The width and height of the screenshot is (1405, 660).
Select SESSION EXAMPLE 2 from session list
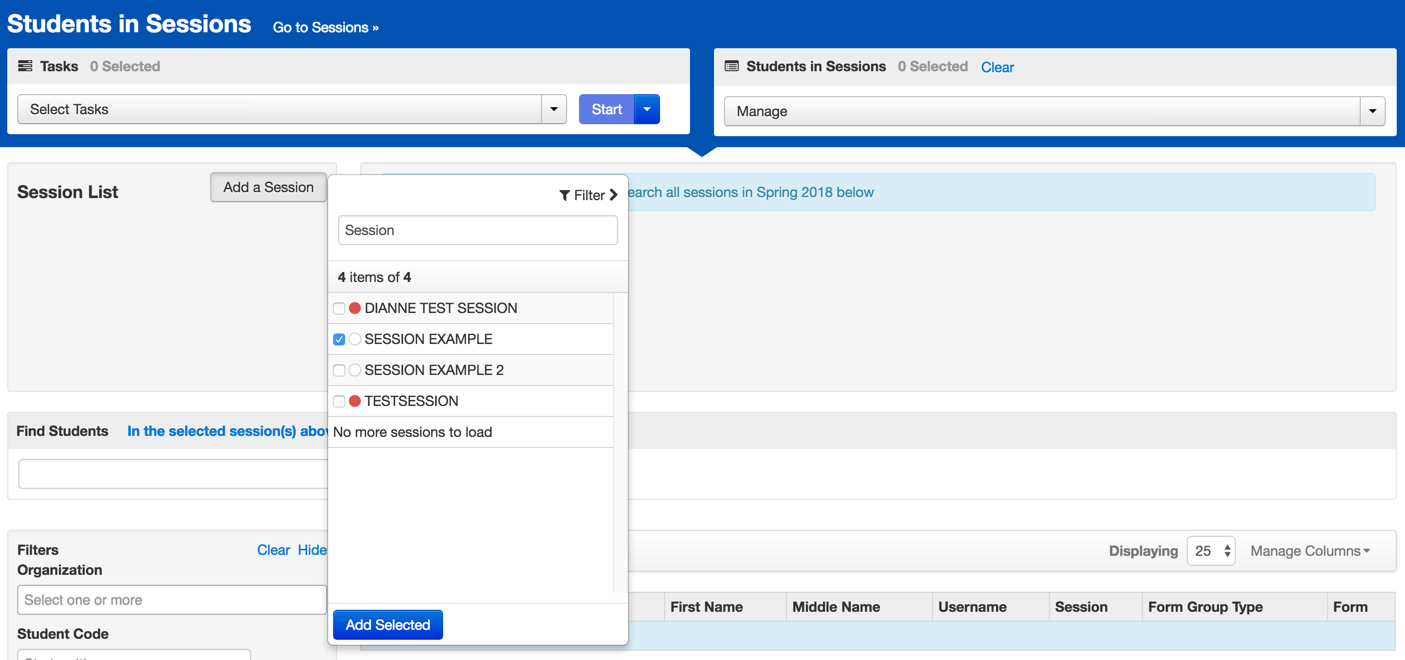pyautogui.click(x=434, y=370)
